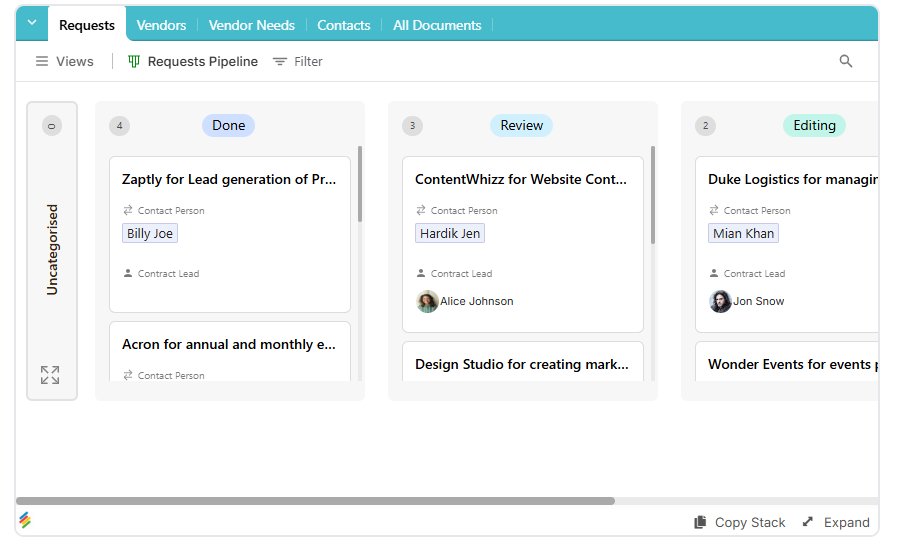The image size is (899, 545).
Task: Click the Editing column count badge
Action: point(705,126)
